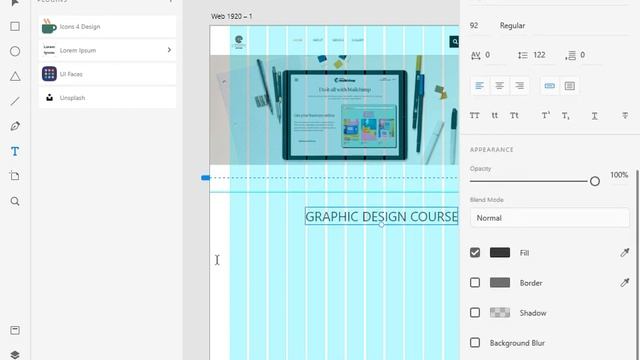The image size is (640, 360).
Task: Edit paragraph spacing value 0
Action: coord(583,55)
